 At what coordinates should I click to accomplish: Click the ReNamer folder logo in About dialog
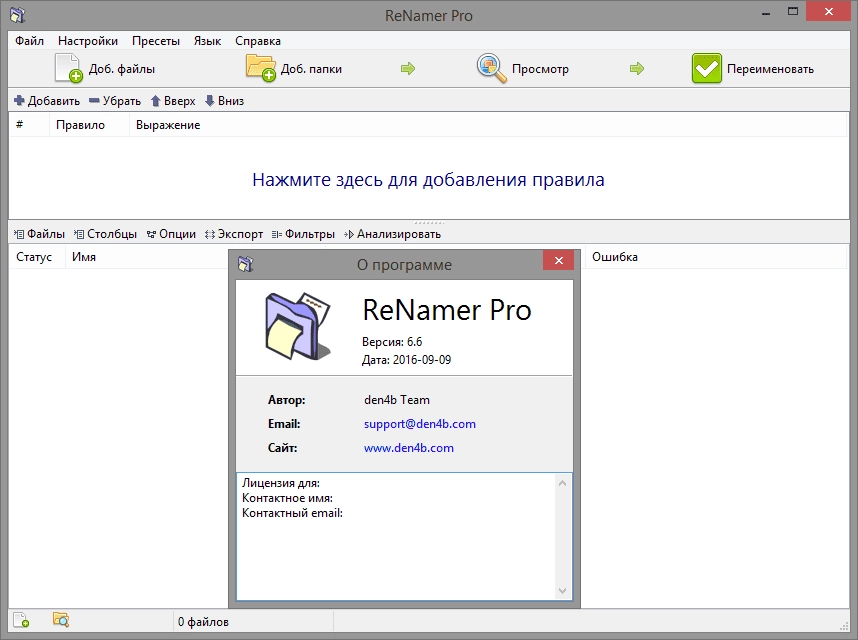point(298,326)
